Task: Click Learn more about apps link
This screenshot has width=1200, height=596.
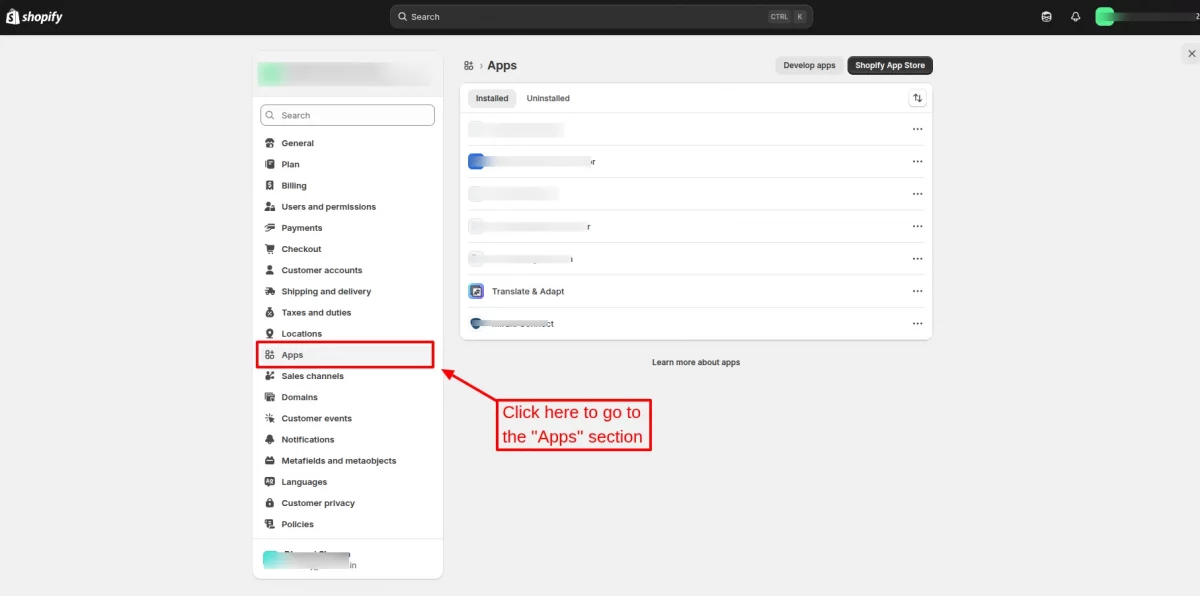Action: [696, 362]
